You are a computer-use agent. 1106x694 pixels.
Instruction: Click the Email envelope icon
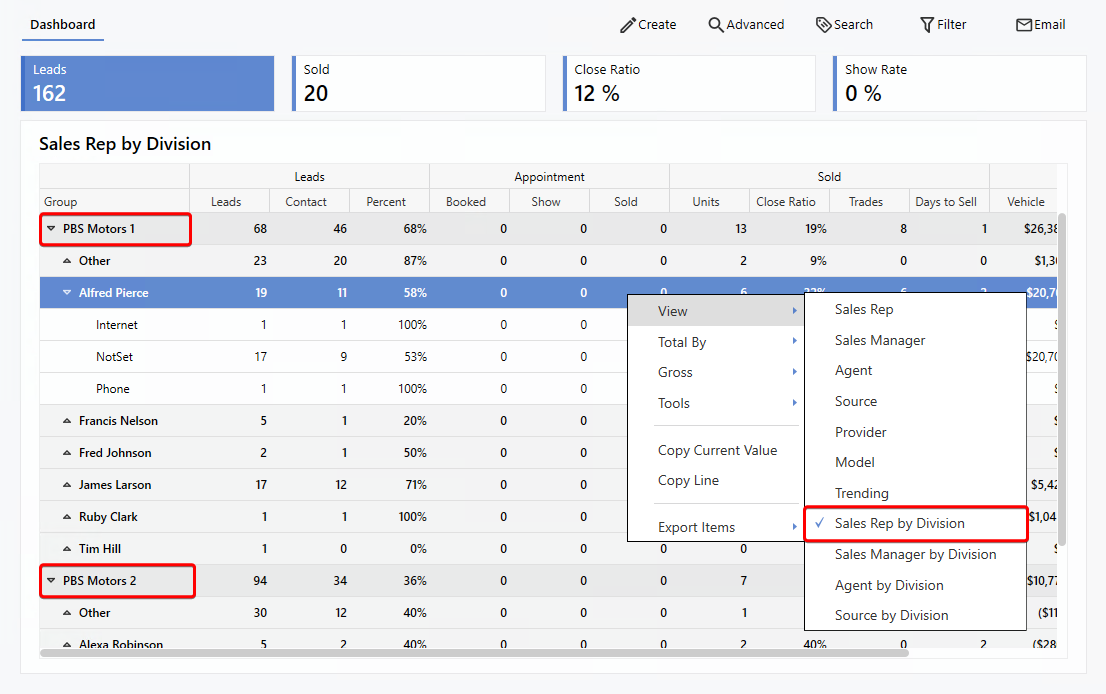tap(1024, 25)
